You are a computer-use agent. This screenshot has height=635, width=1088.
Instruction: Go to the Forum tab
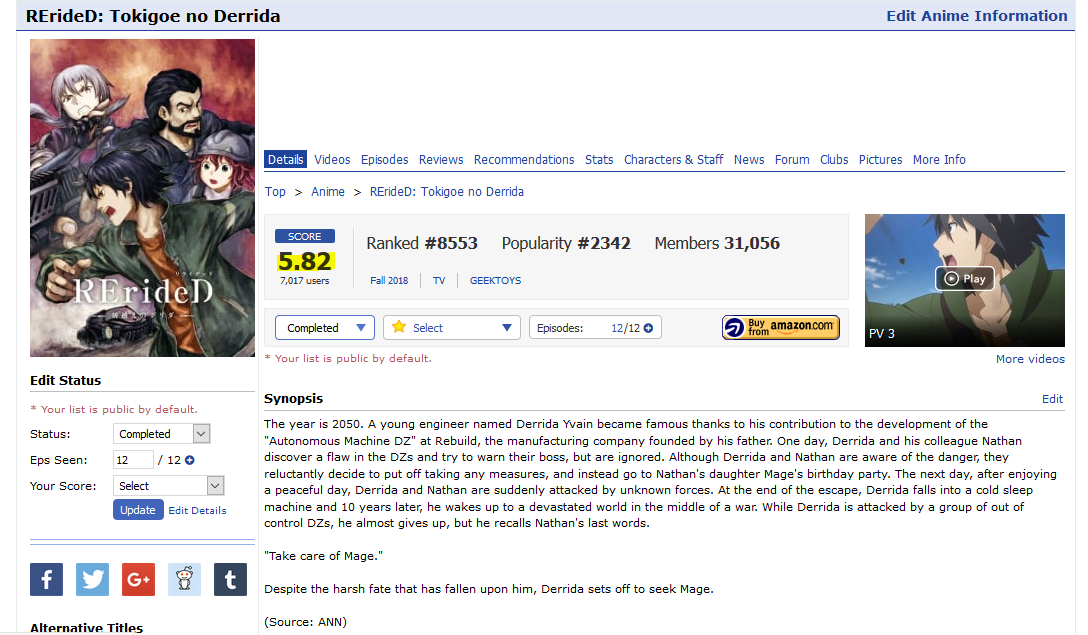pyautogui.click(x=792, y=160)
